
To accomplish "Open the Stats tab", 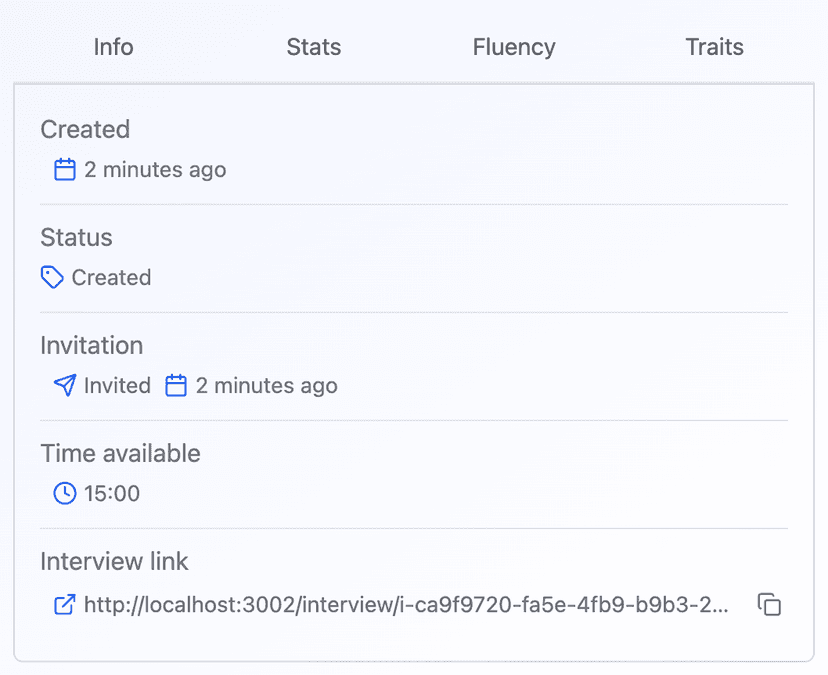I will coord(313,47).
